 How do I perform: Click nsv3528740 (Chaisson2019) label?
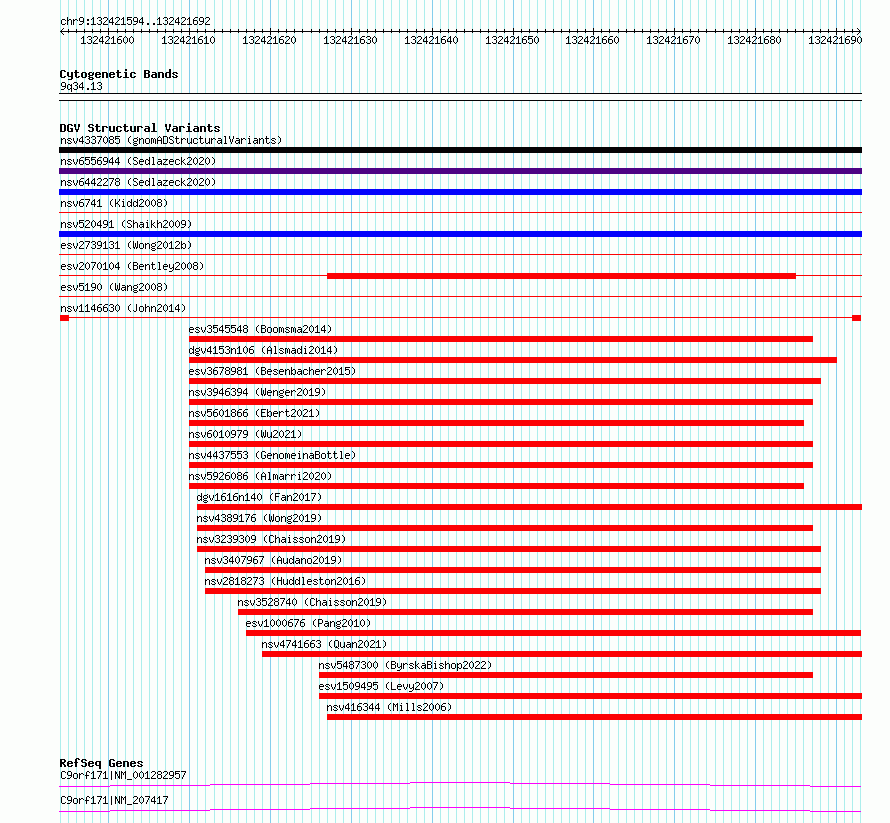(312, 602)
